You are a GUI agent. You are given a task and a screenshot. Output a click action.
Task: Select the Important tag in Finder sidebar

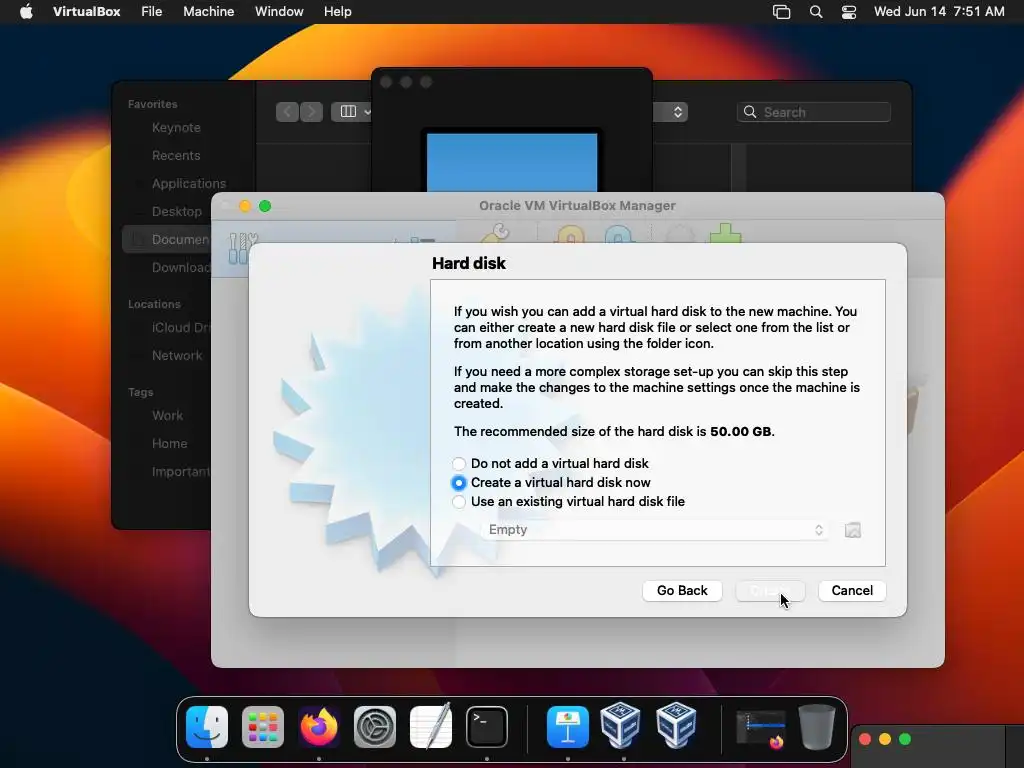(x=180, y=472)
